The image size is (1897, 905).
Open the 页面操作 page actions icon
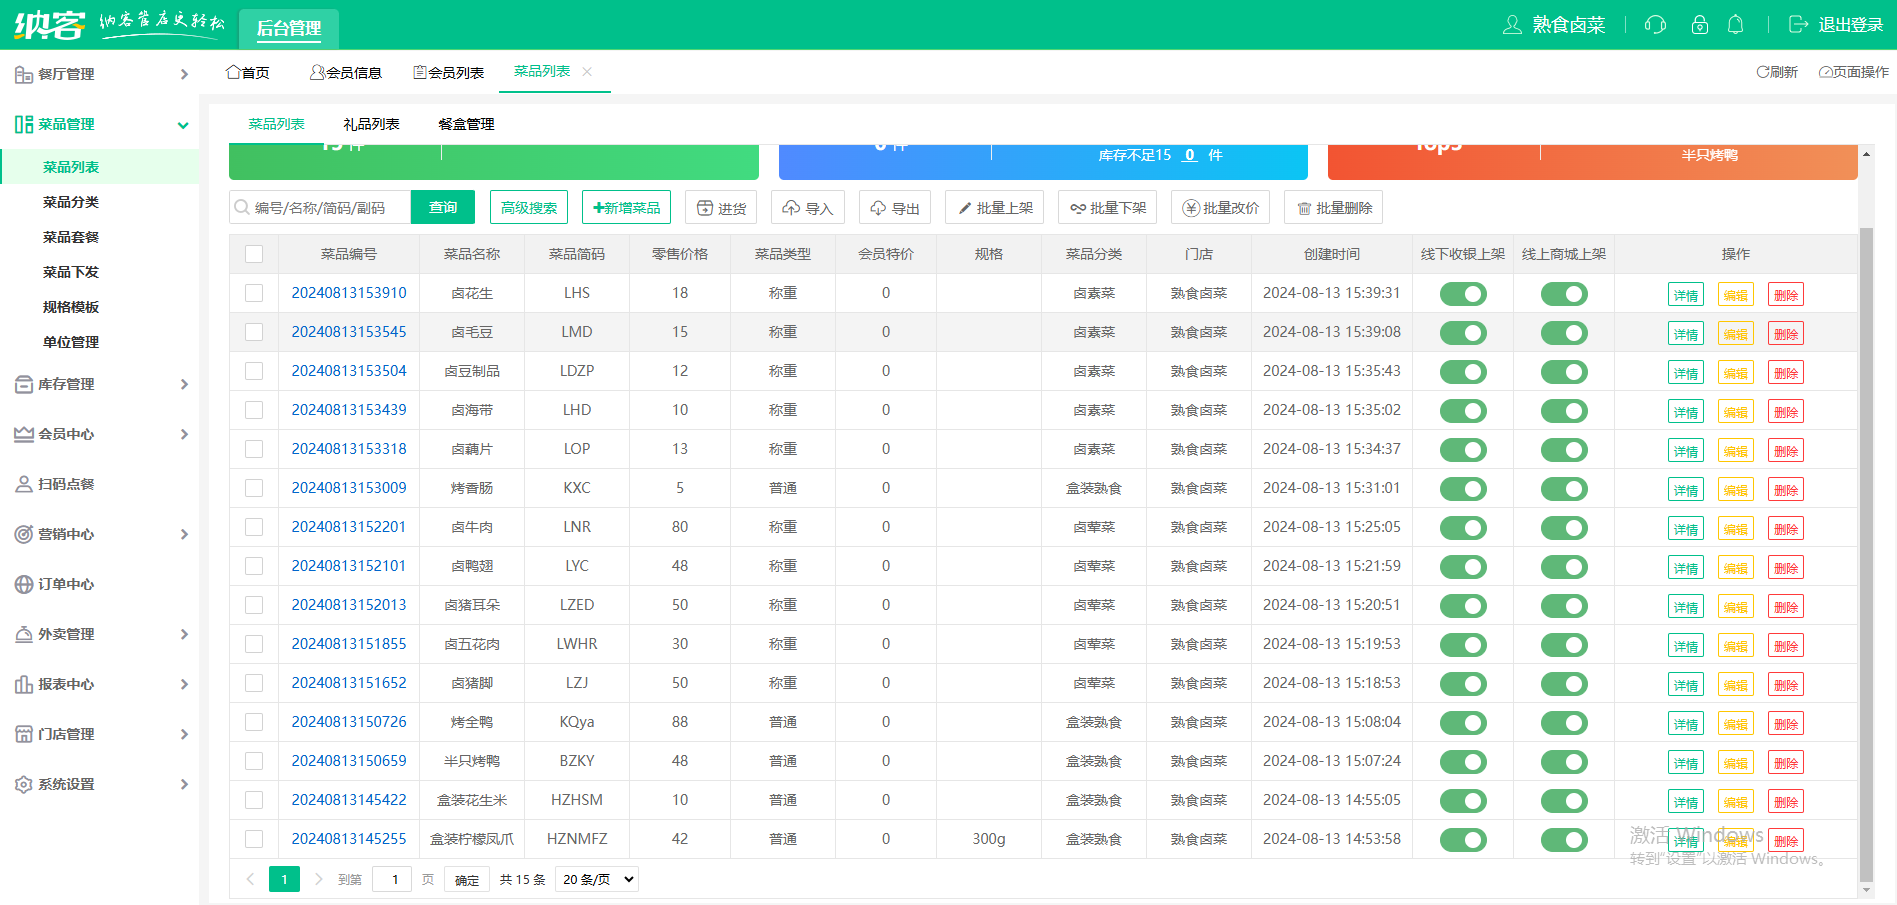pos(1825,72)
